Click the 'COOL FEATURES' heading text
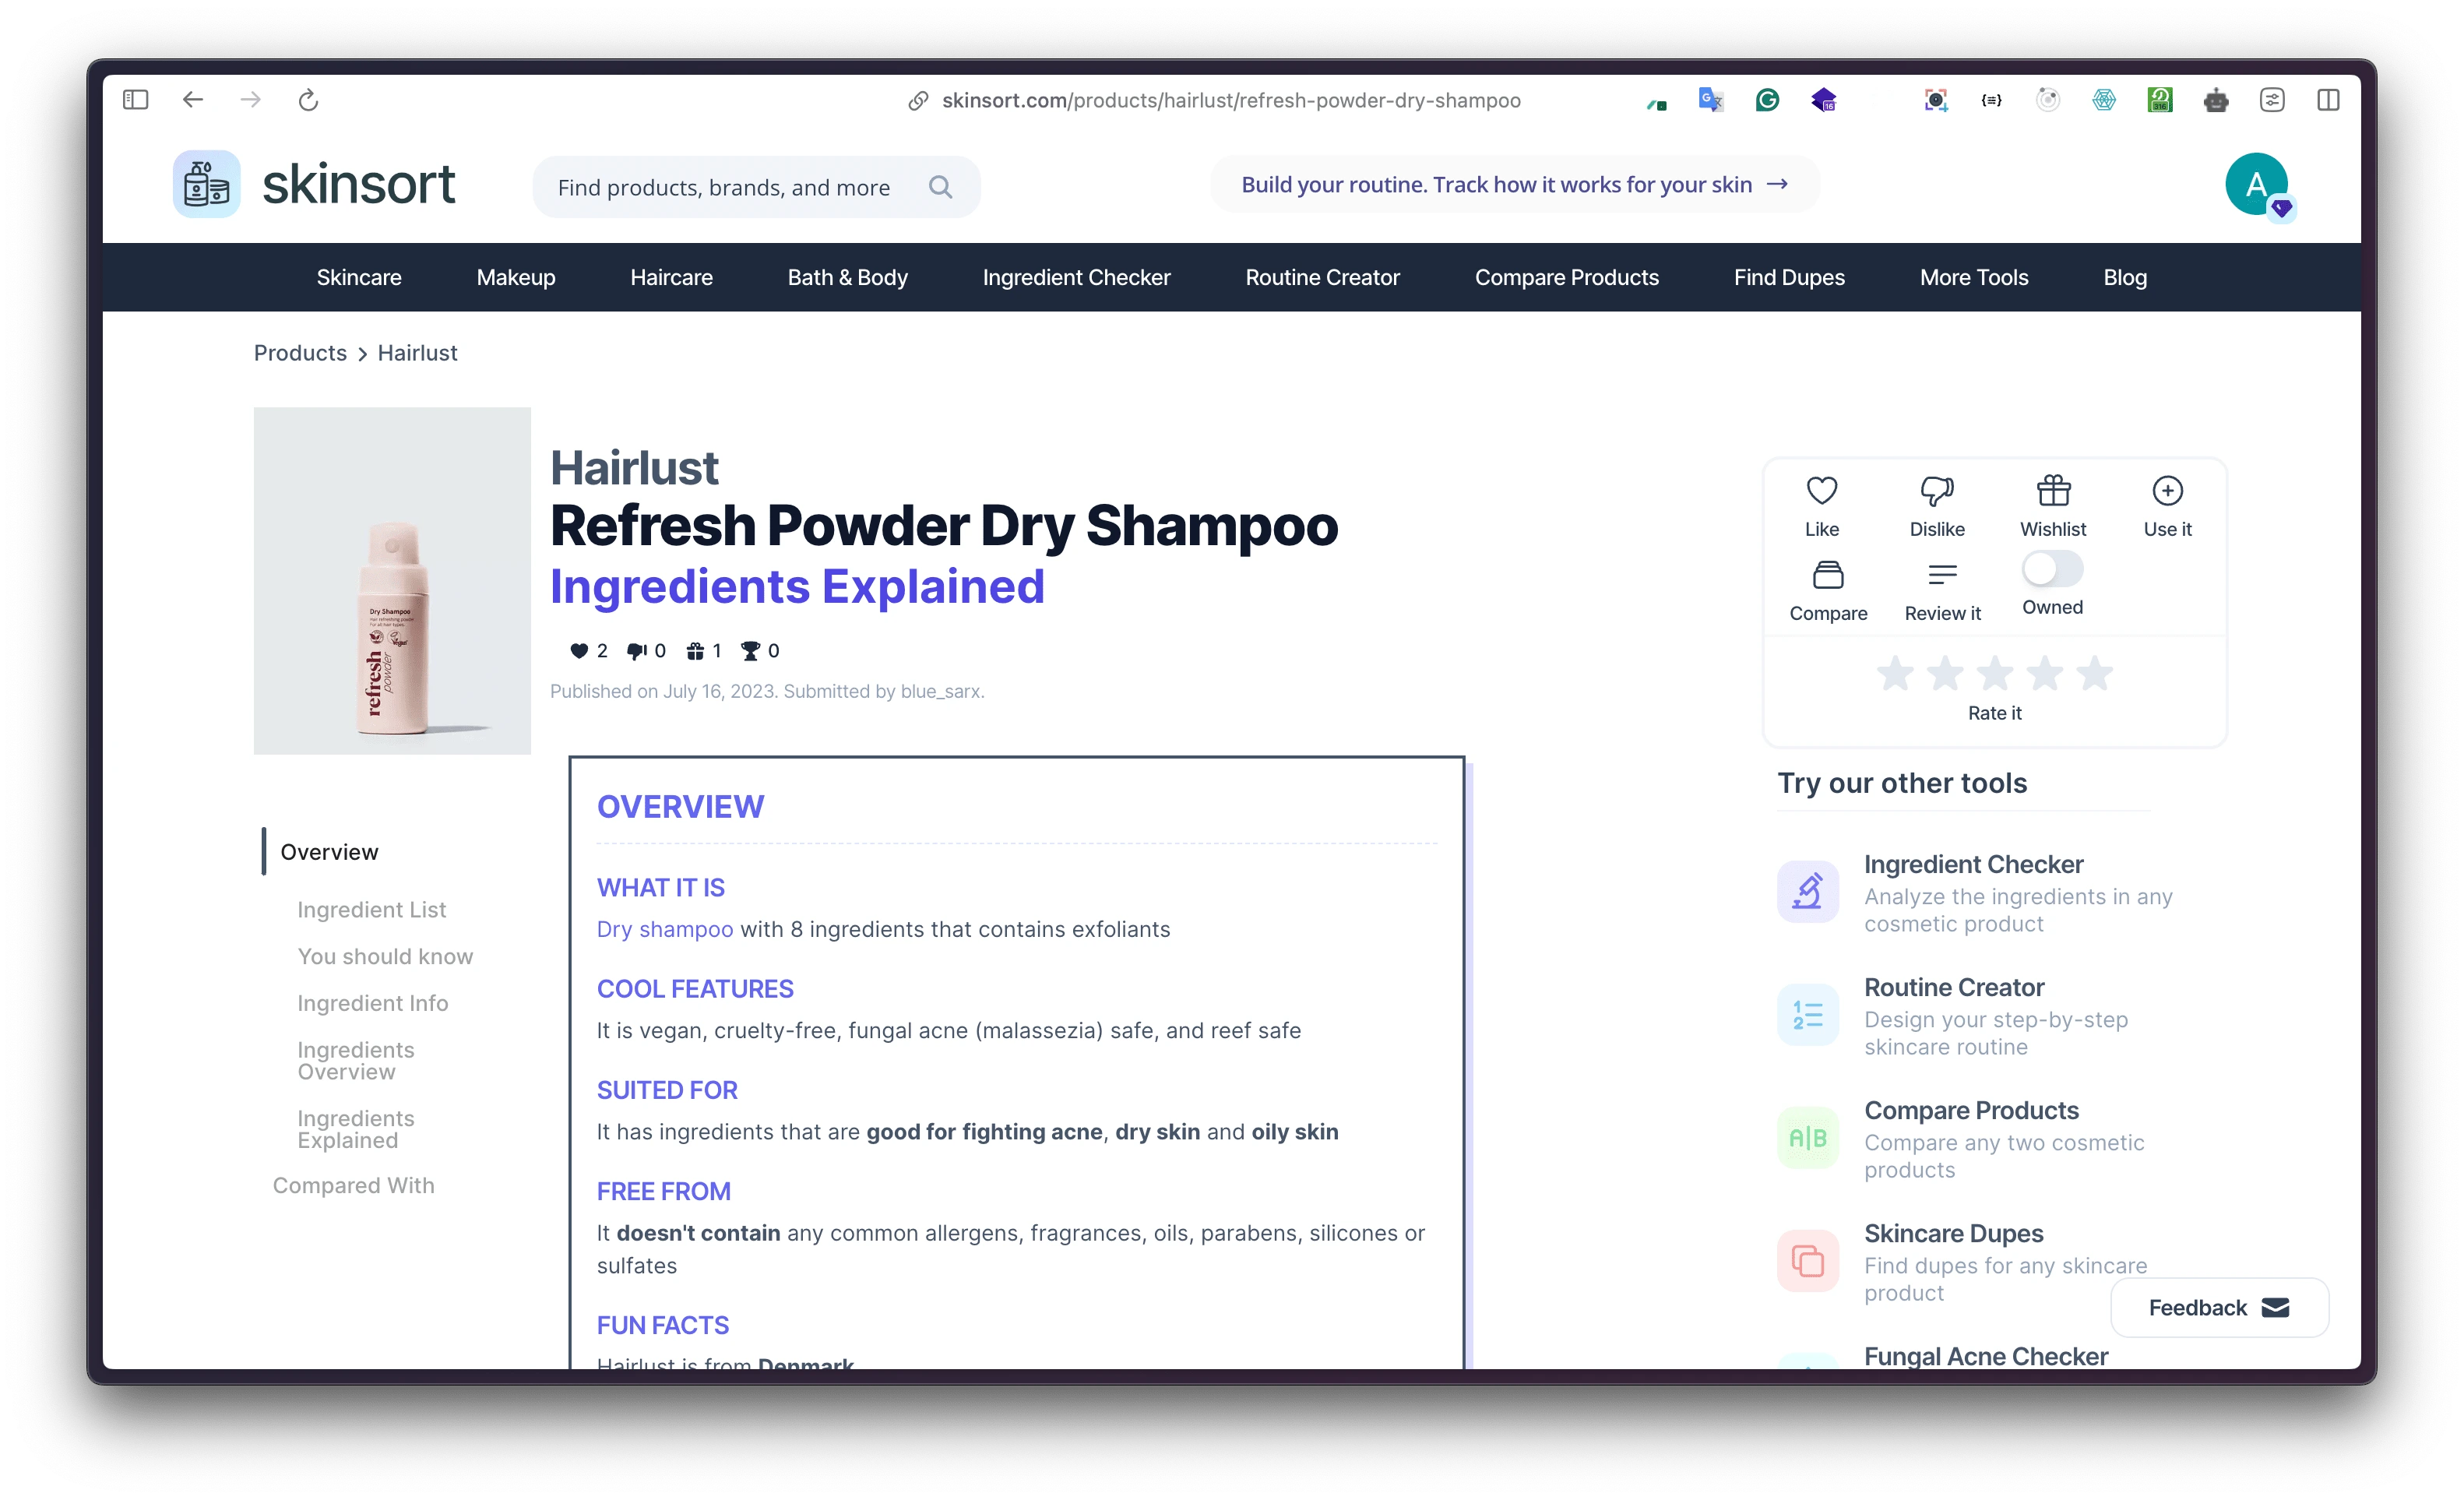This screenshot has width=2464, height=1500. click(x=695, y=989)
